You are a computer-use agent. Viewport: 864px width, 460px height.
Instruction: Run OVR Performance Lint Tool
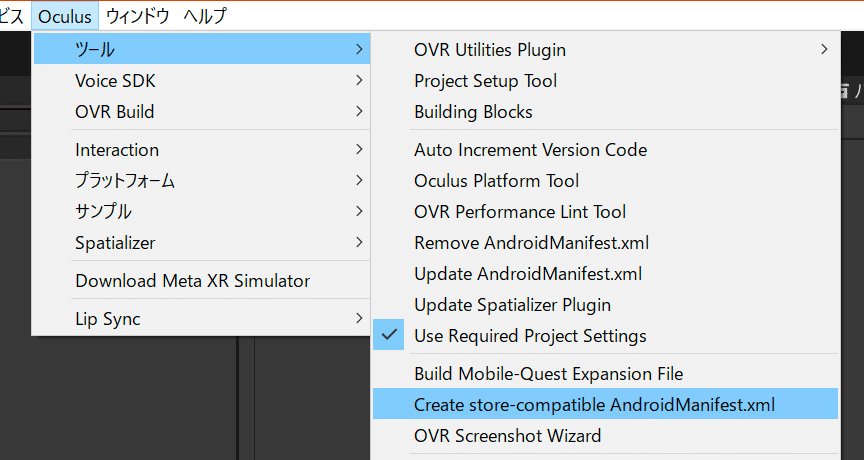(x=520, y=212)
